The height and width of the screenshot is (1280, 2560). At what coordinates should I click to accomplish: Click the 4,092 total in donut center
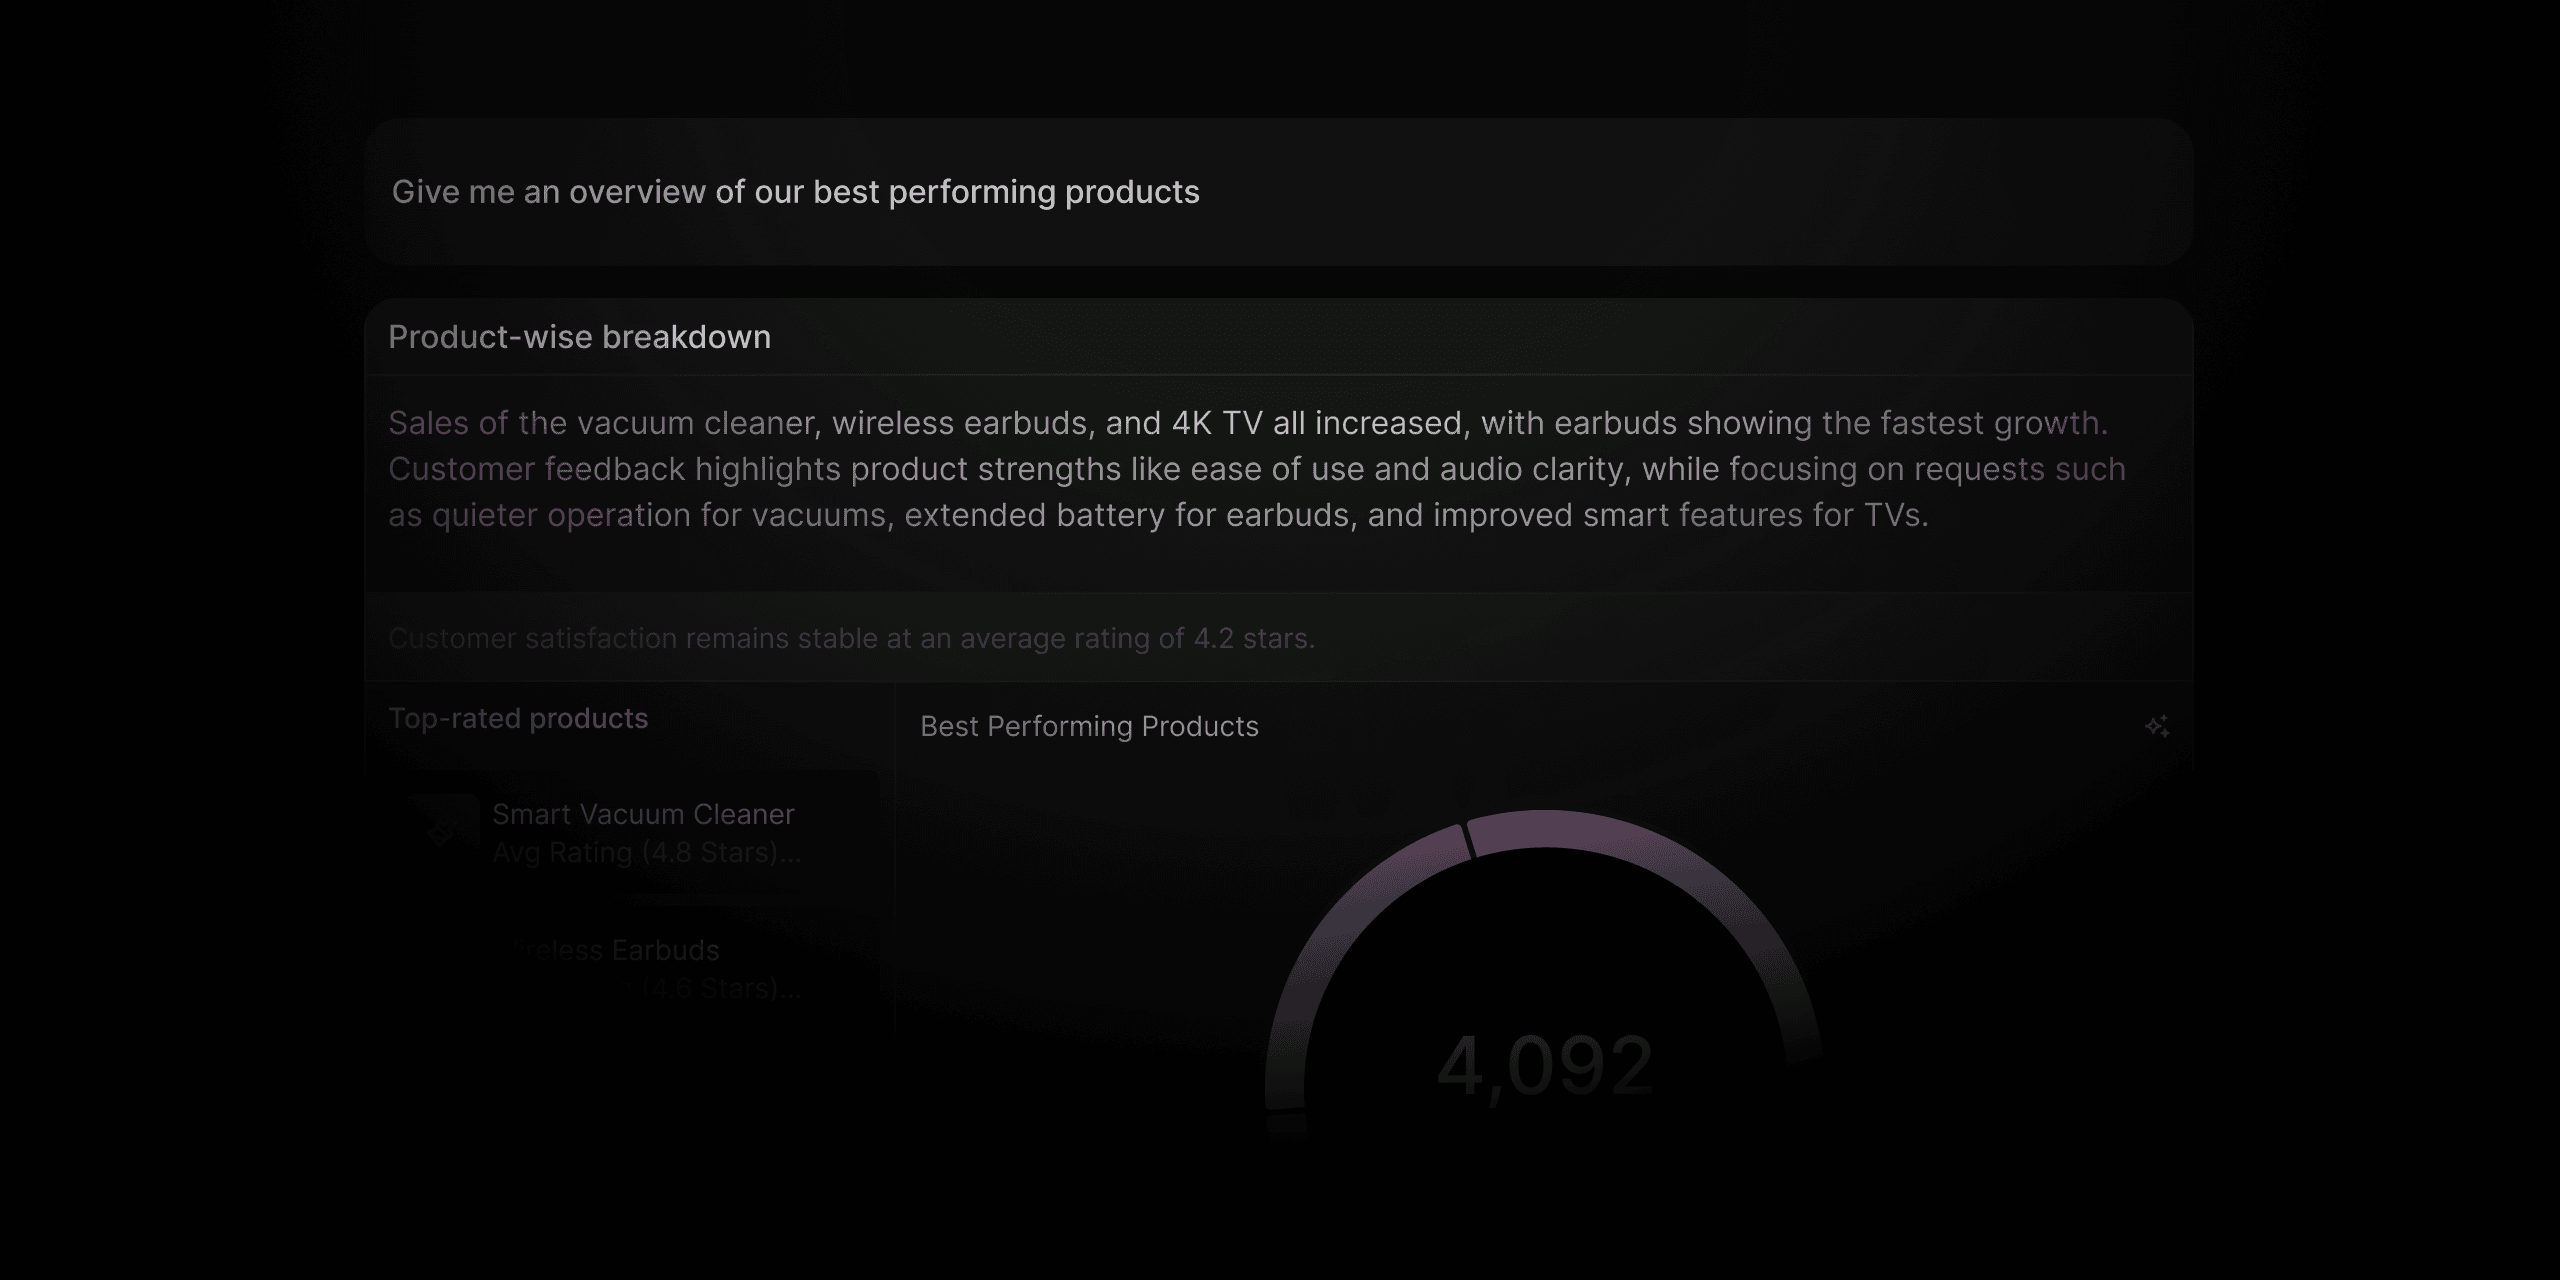point(1544,1066)
